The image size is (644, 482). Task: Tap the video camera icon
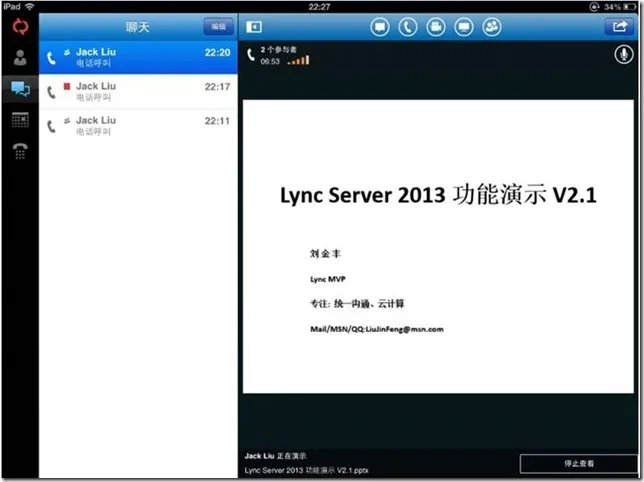[436, 28]
